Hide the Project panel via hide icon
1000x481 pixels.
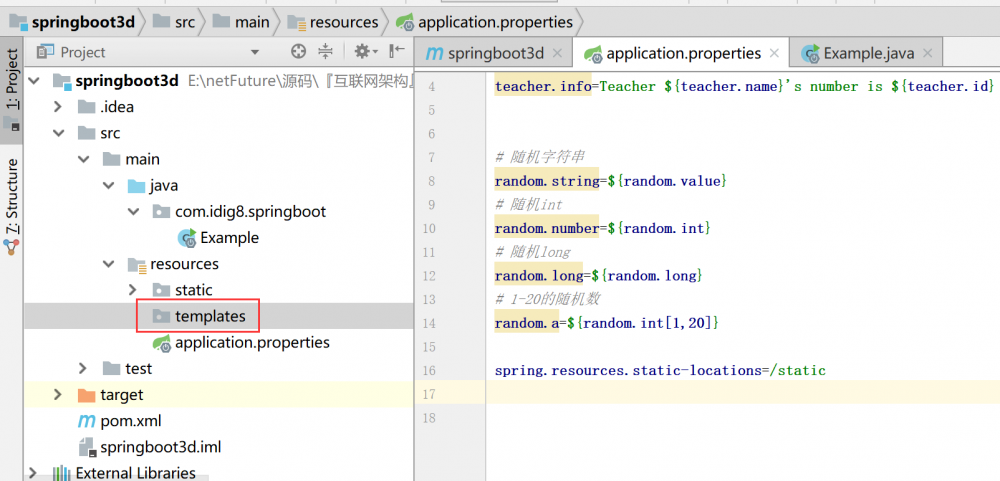[x=397, y=51]
